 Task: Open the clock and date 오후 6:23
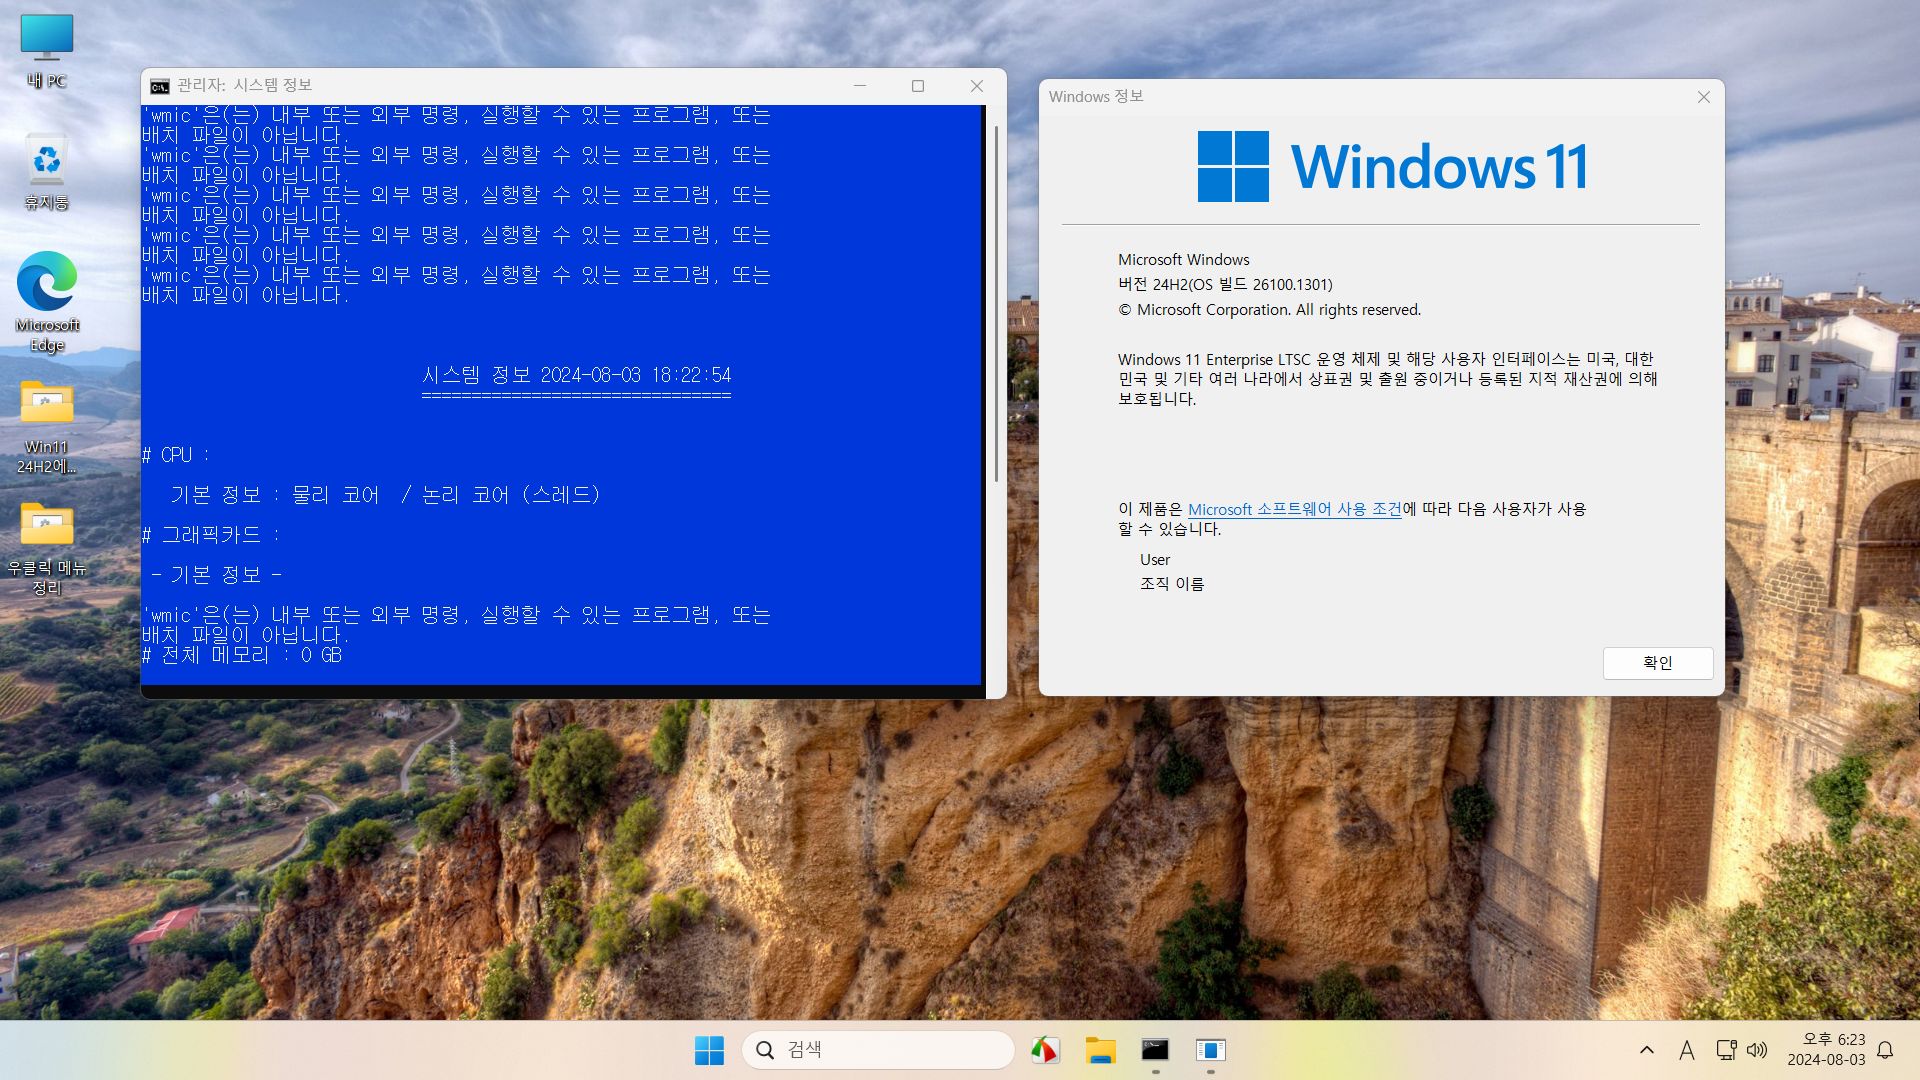click(x=1826, y=1050)
